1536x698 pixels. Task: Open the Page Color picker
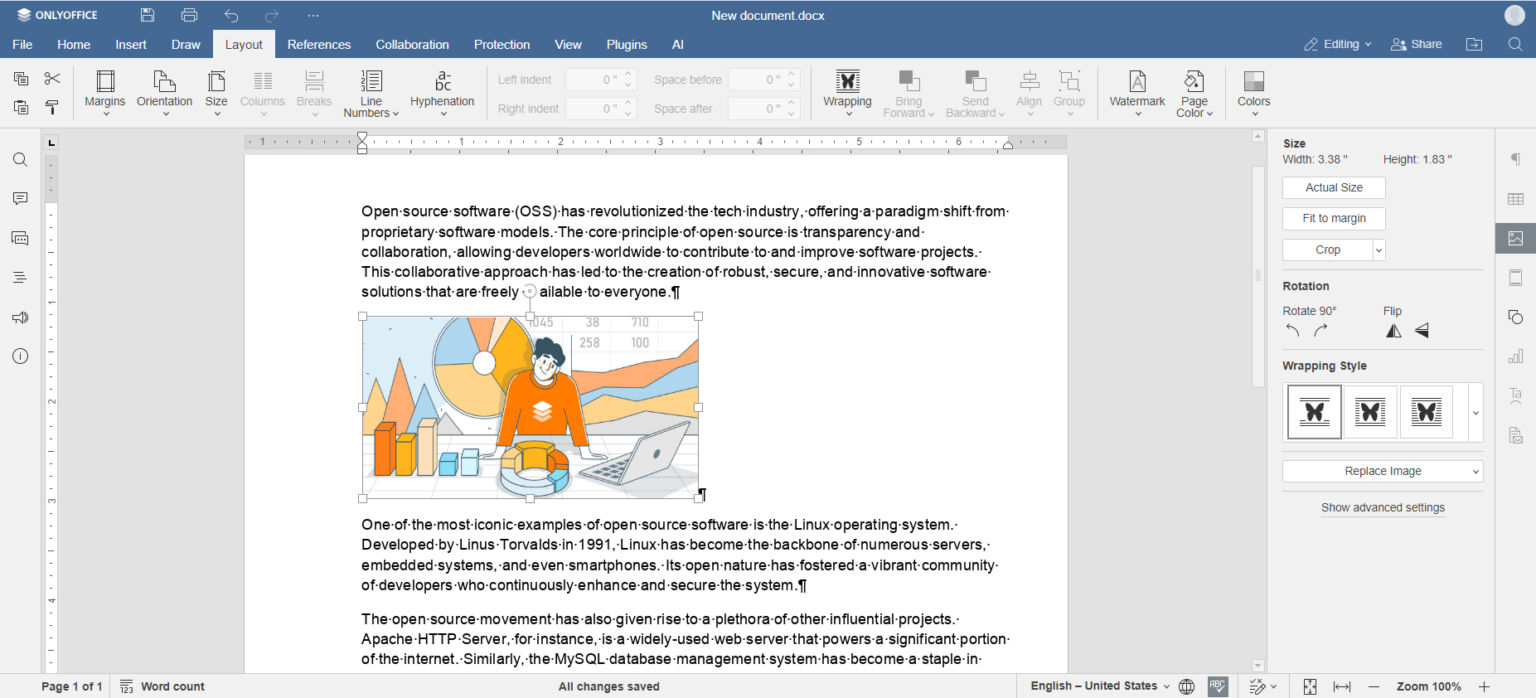pos(1194,92)
